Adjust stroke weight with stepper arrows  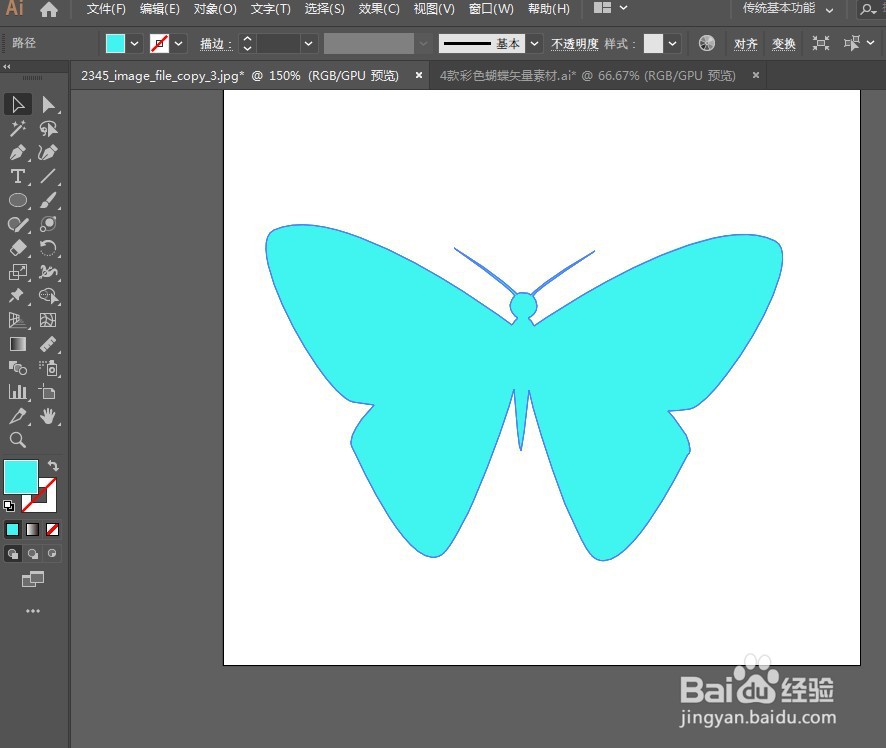click(247, 44)
